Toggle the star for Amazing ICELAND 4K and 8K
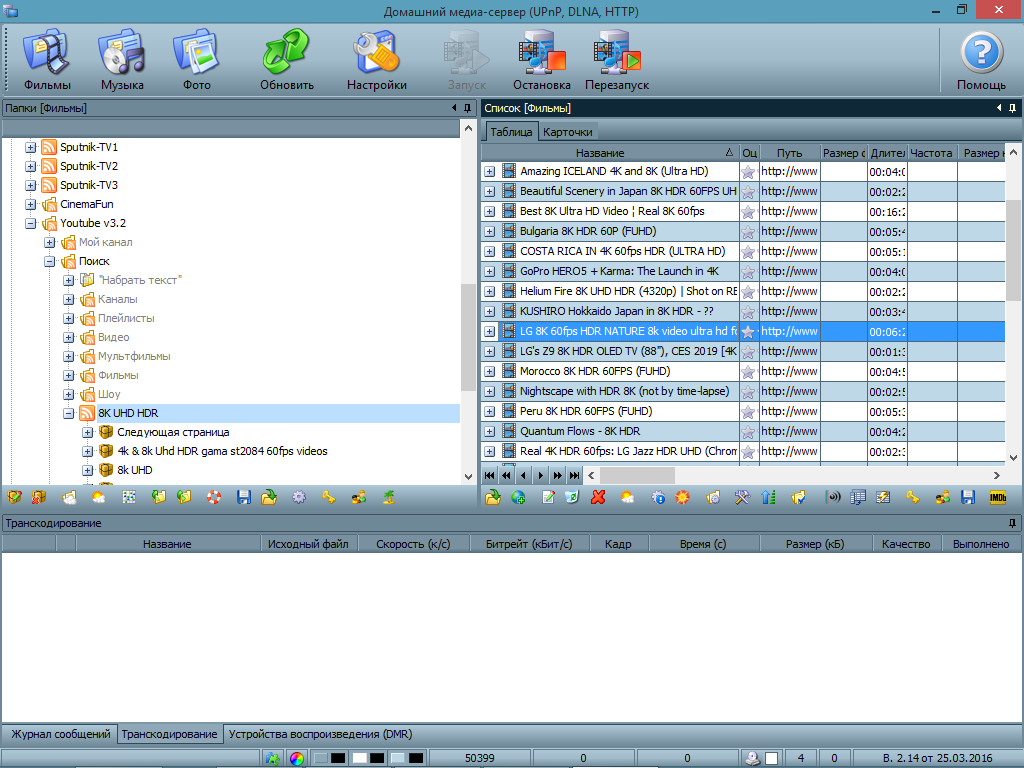Viewport: 1024px width, 768px height. [748, 171]
